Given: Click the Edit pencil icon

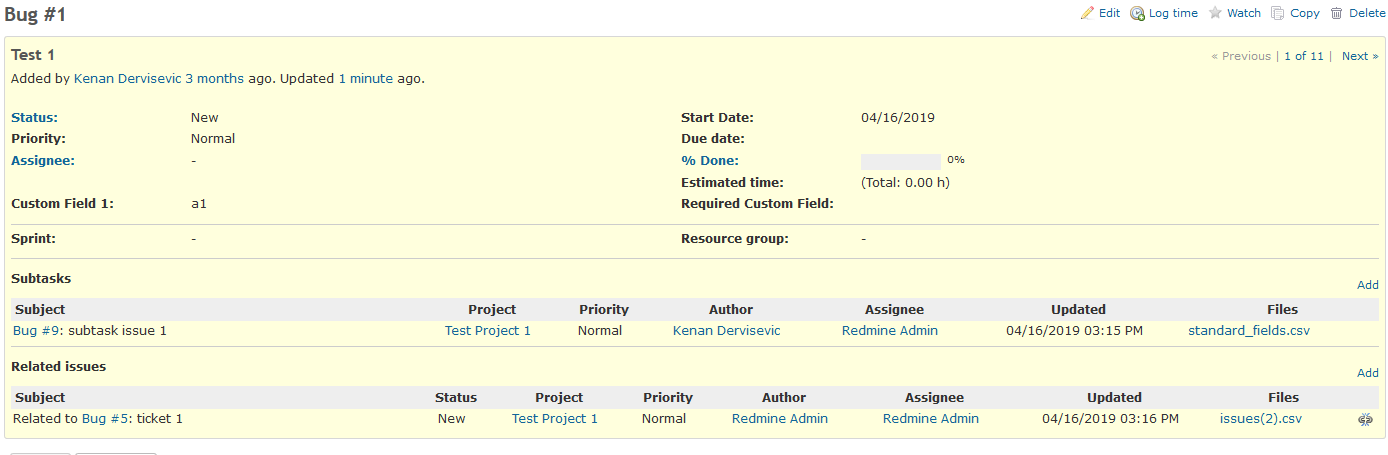Looking at the screenshot, I should tap(1087, 13).
